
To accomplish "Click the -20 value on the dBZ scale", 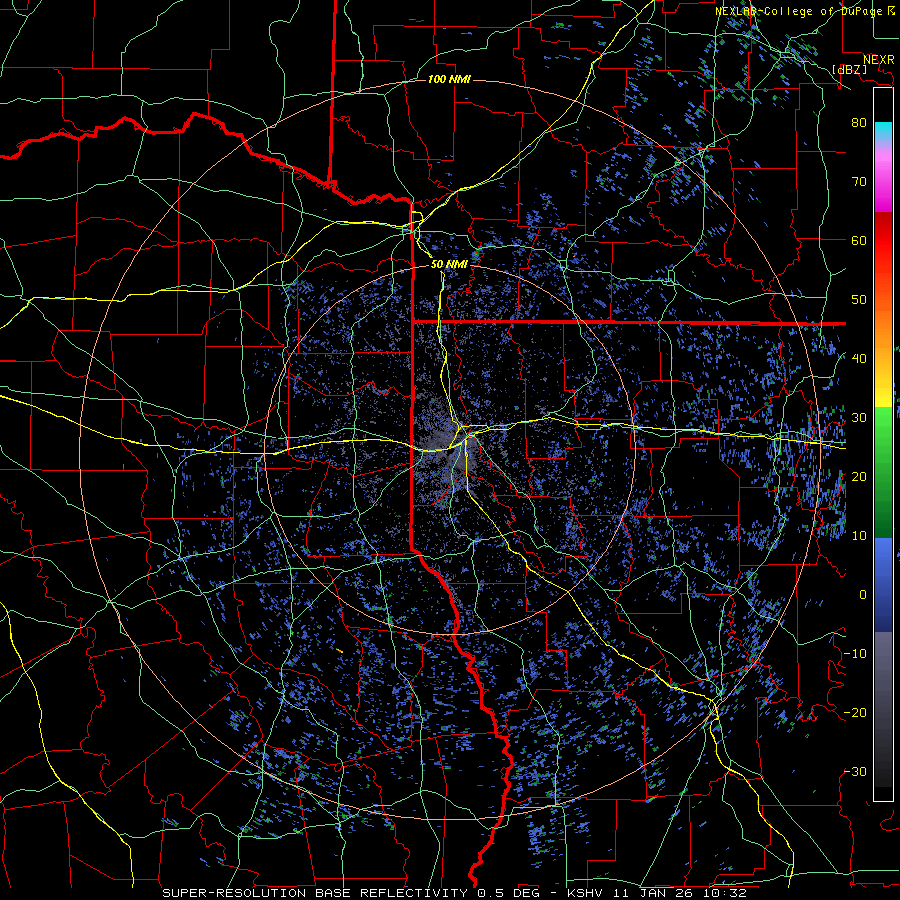I will pos(855,712).
